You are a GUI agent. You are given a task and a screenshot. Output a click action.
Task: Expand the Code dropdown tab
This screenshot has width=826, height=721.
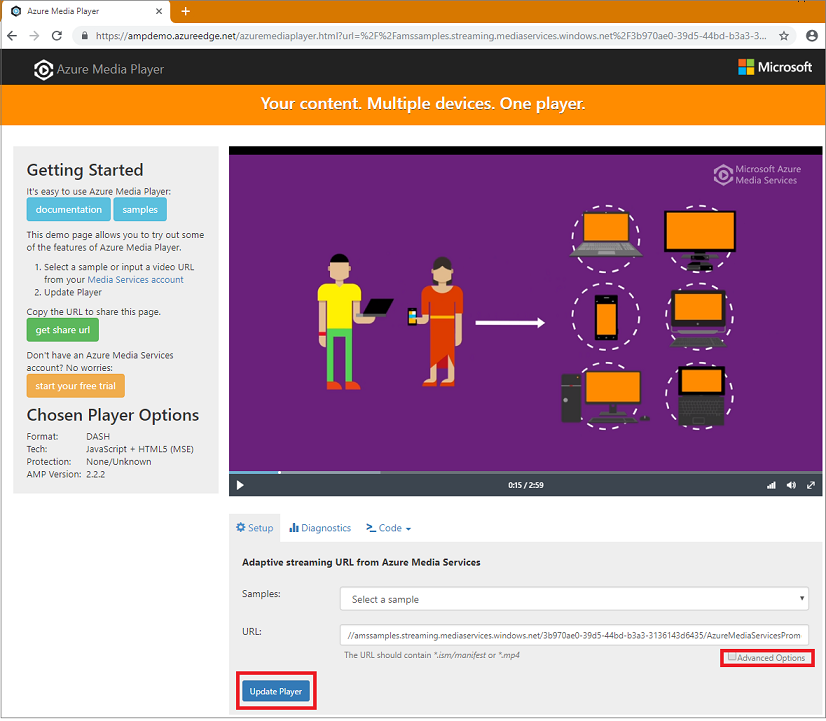pos(389,528)
